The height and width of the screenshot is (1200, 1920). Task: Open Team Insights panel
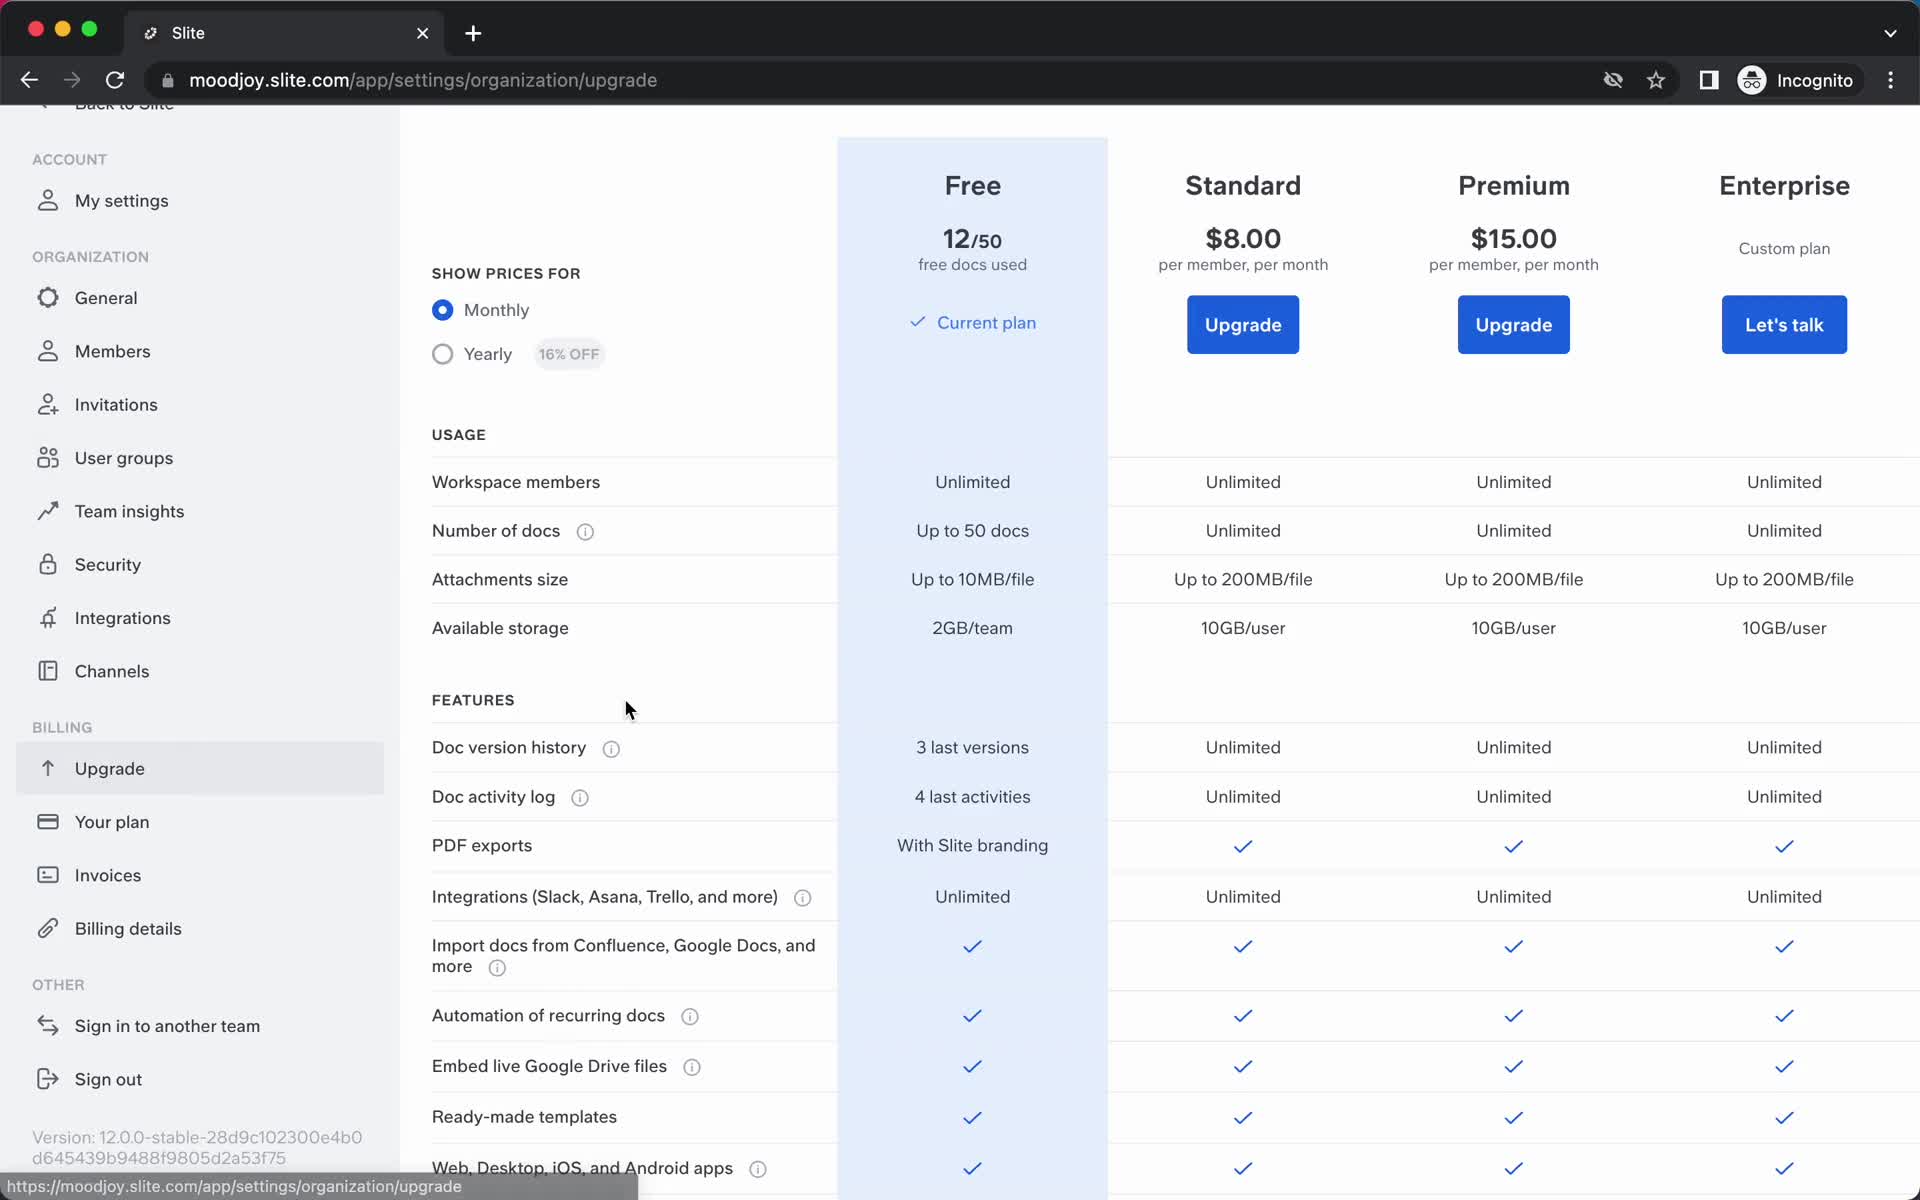pyautogui.click(x=129, y=510)
